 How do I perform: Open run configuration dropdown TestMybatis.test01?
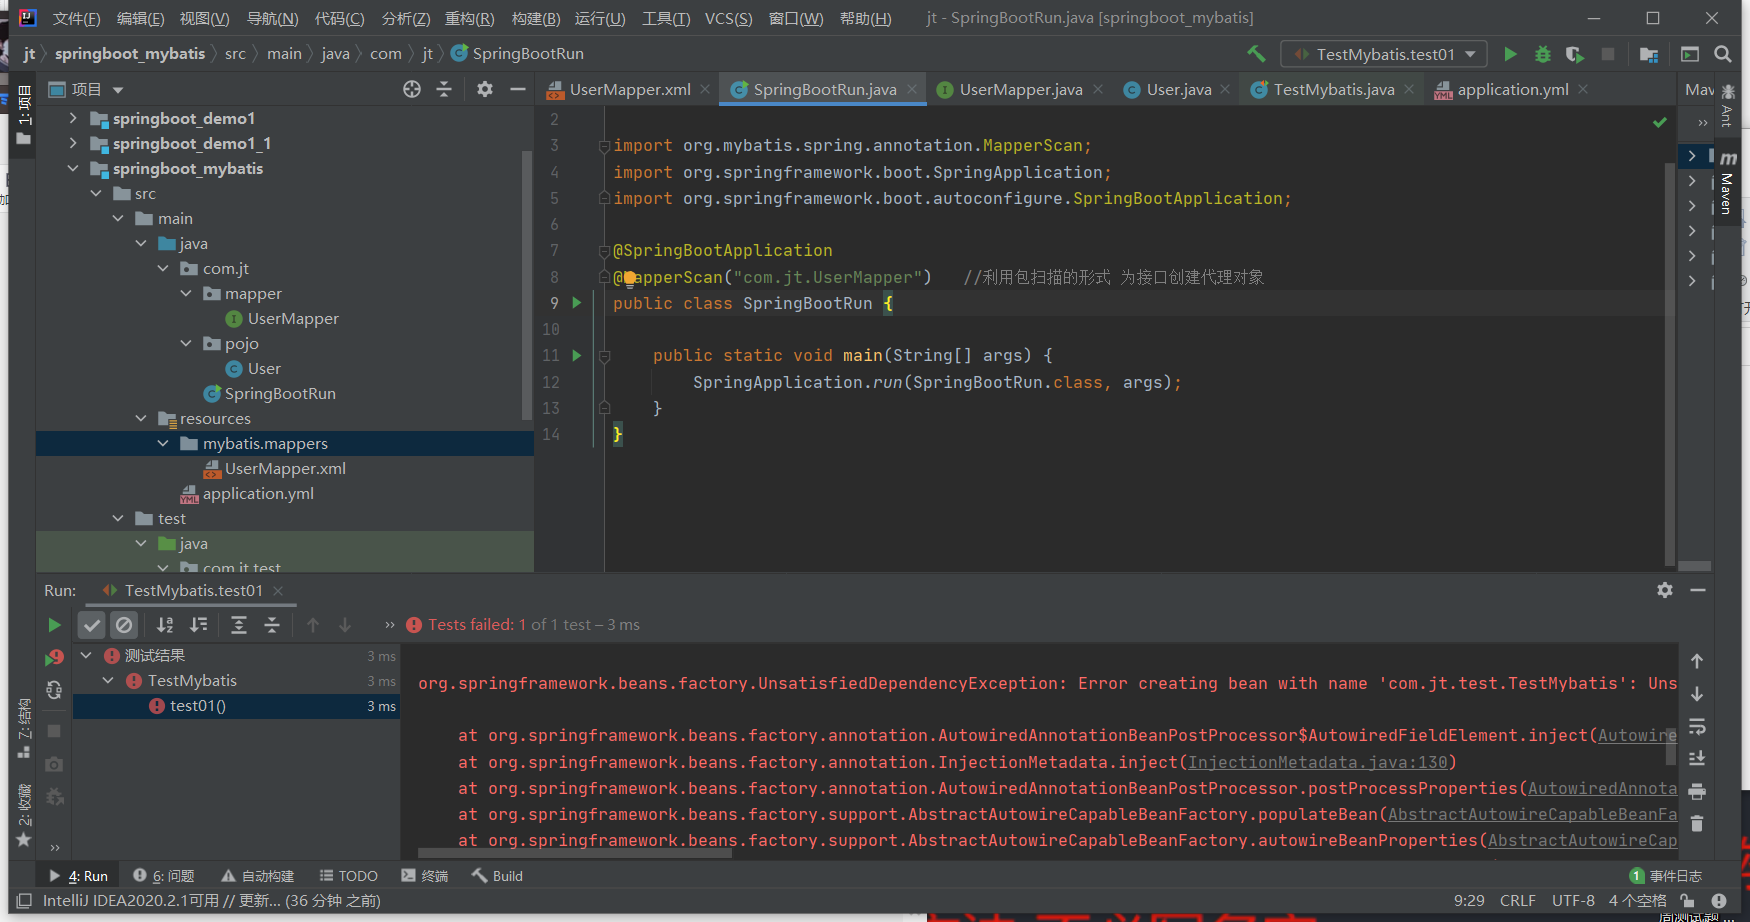coord(1384,54)
